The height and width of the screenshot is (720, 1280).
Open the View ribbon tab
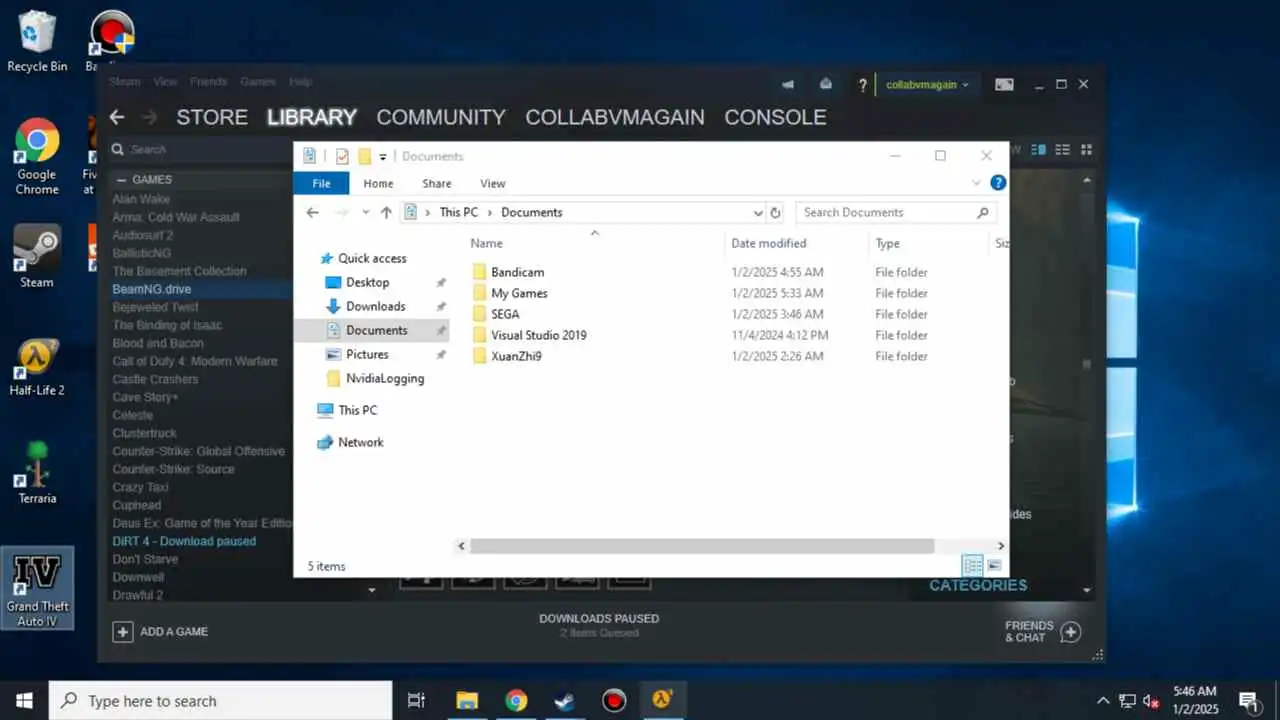(x=493, y=183)
